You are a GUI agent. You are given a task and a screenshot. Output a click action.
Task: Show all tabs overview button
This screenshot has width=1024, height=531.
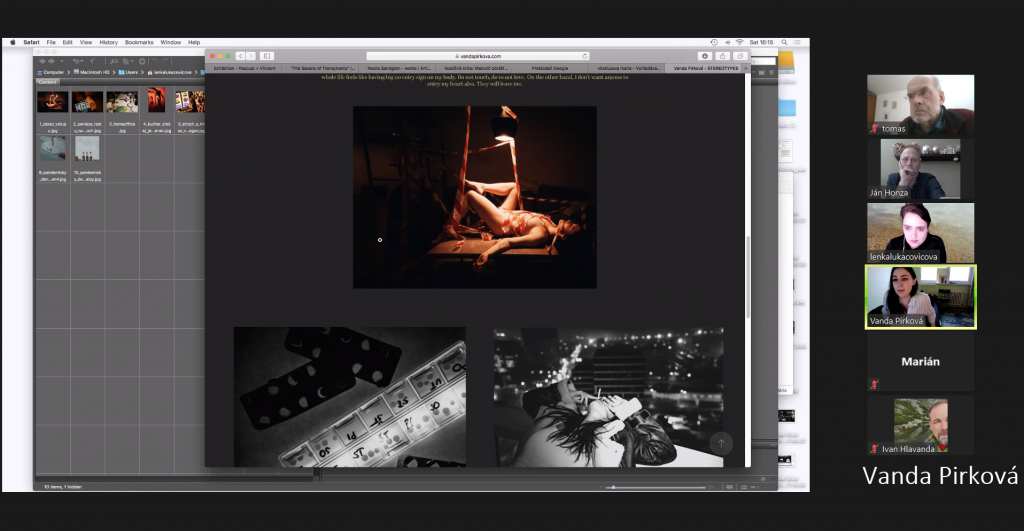coord(740,56)
